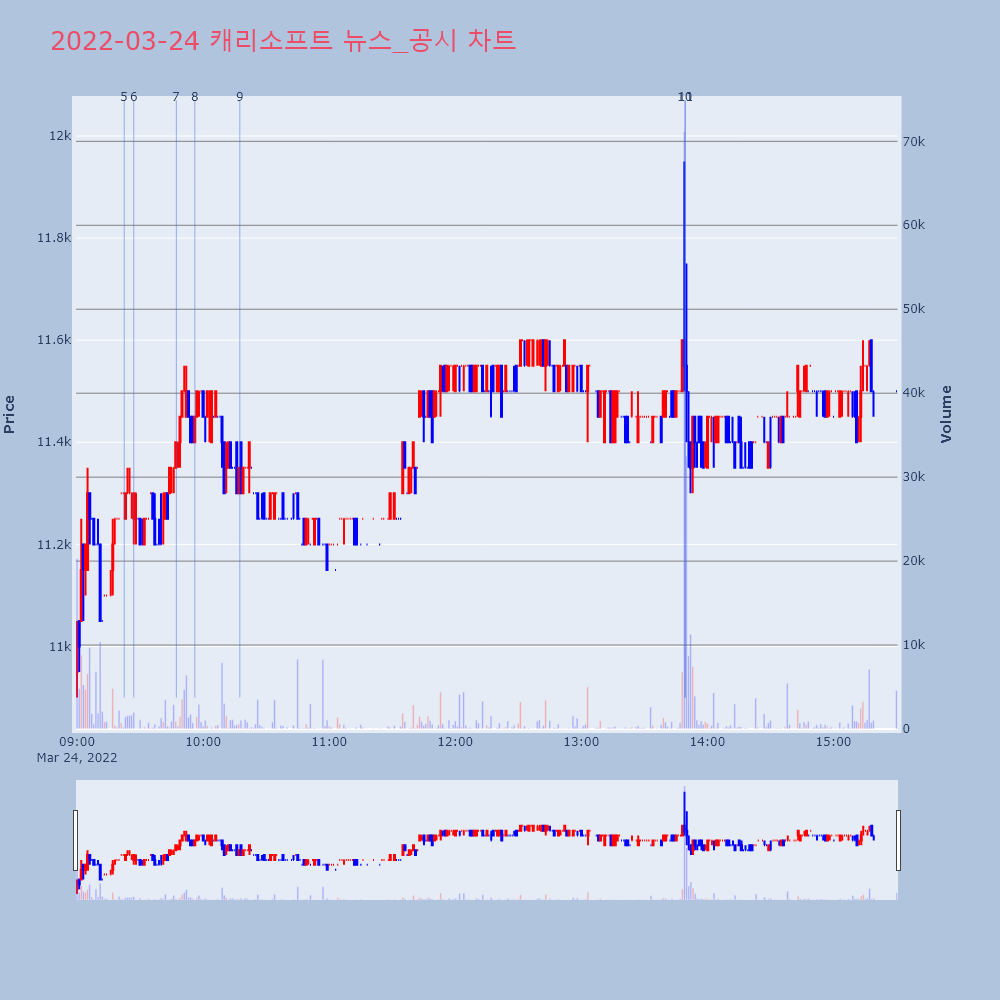Click the 70k volume axis label

click(914, 142)
